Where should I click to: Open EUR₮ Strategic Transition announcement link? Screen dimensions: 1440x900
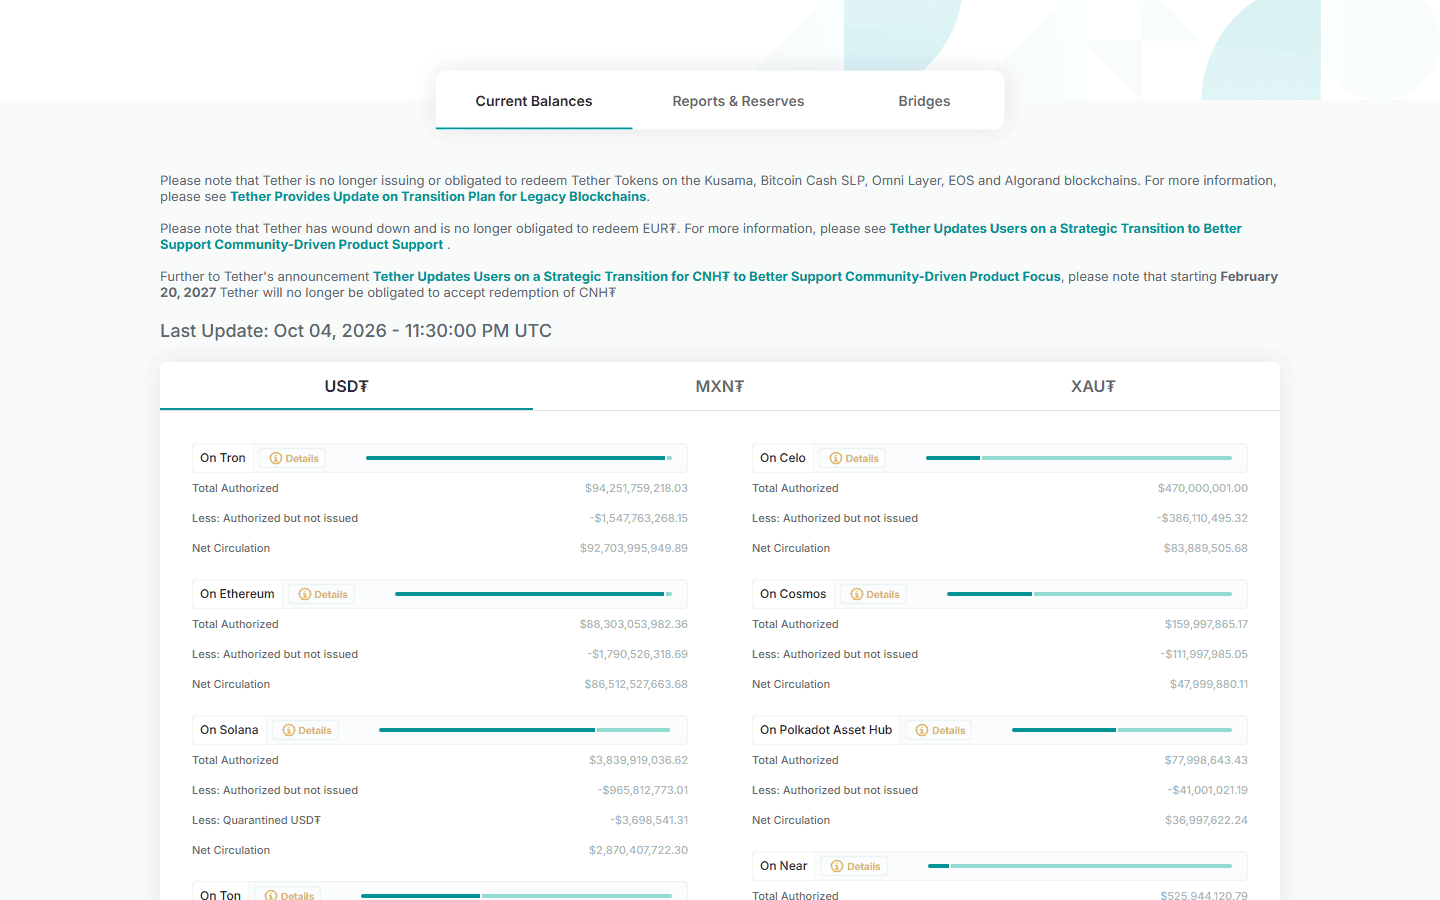point(701,237)
